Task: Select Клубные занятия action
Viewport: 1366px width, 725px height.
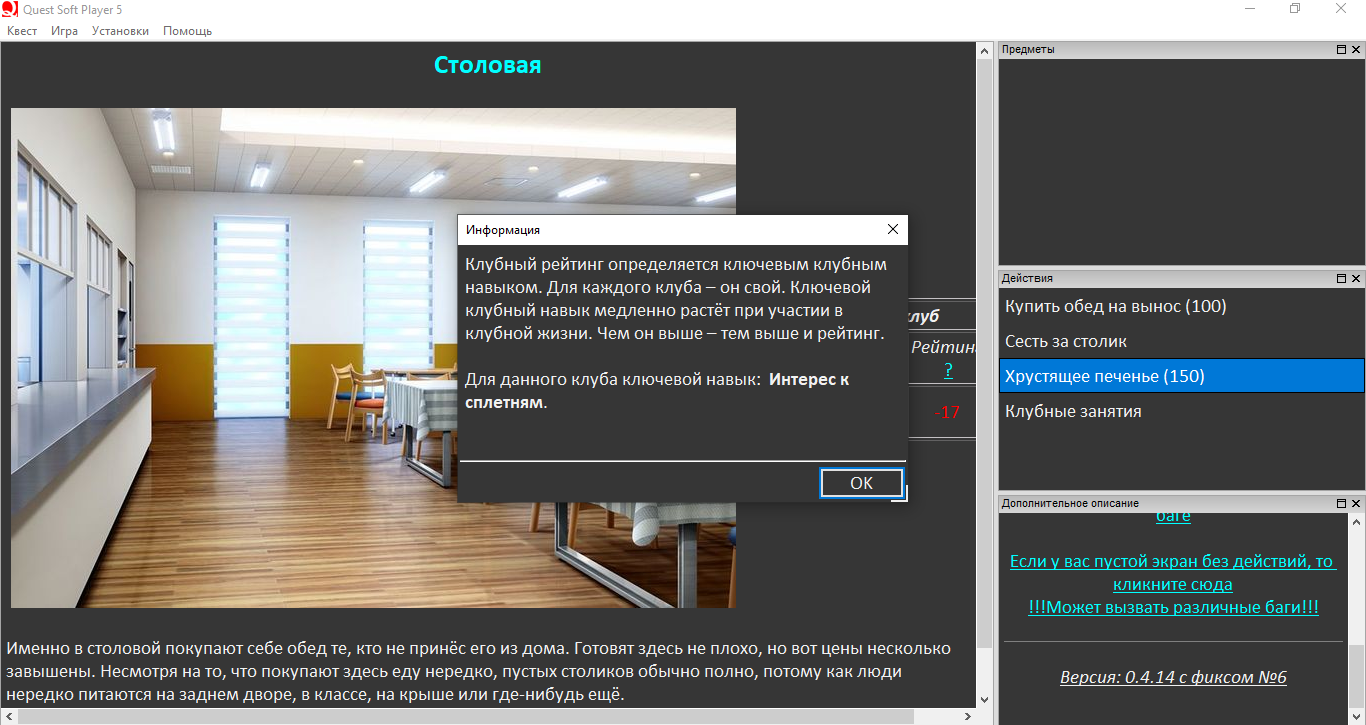Action: [1073, 411]
